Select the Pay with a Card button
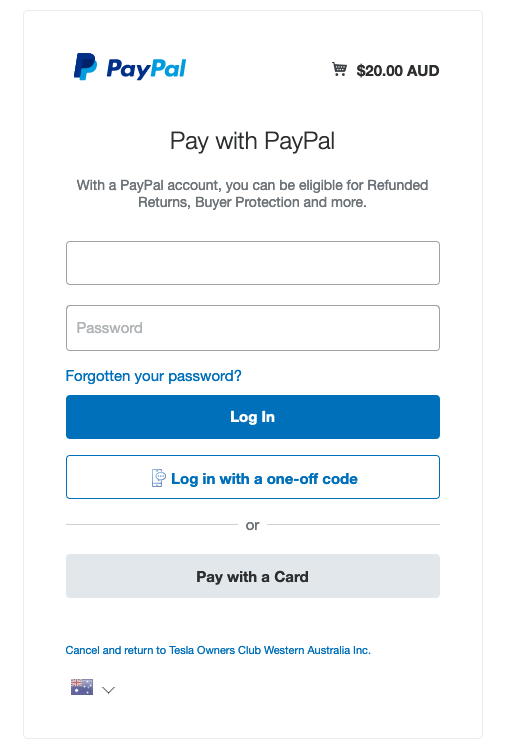 pos(253,576)
